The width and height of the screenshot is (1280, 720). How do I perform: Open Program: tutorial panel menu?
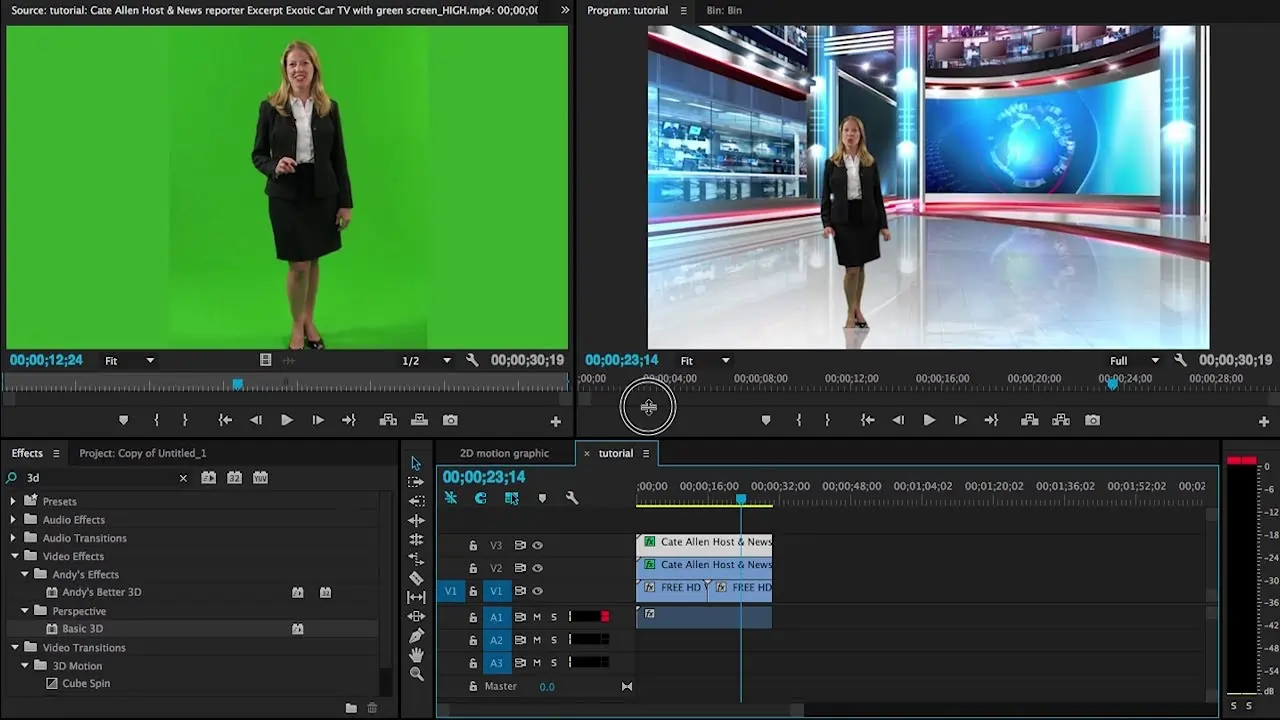tap(683, 10)
